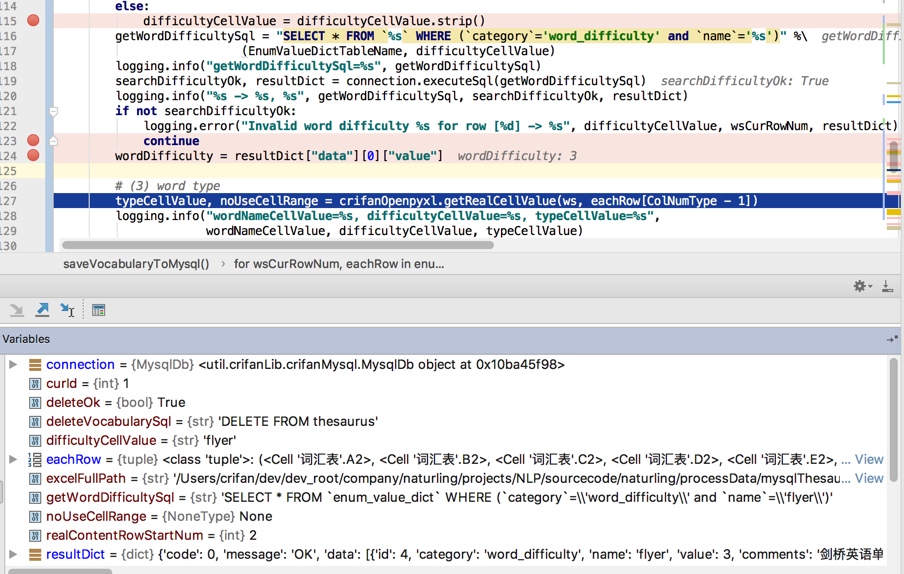This screenshot has height=574, width=904.
Task: Collapse the 'if not searchDifficultyOk' code fold
Action: tap(53, 111)
